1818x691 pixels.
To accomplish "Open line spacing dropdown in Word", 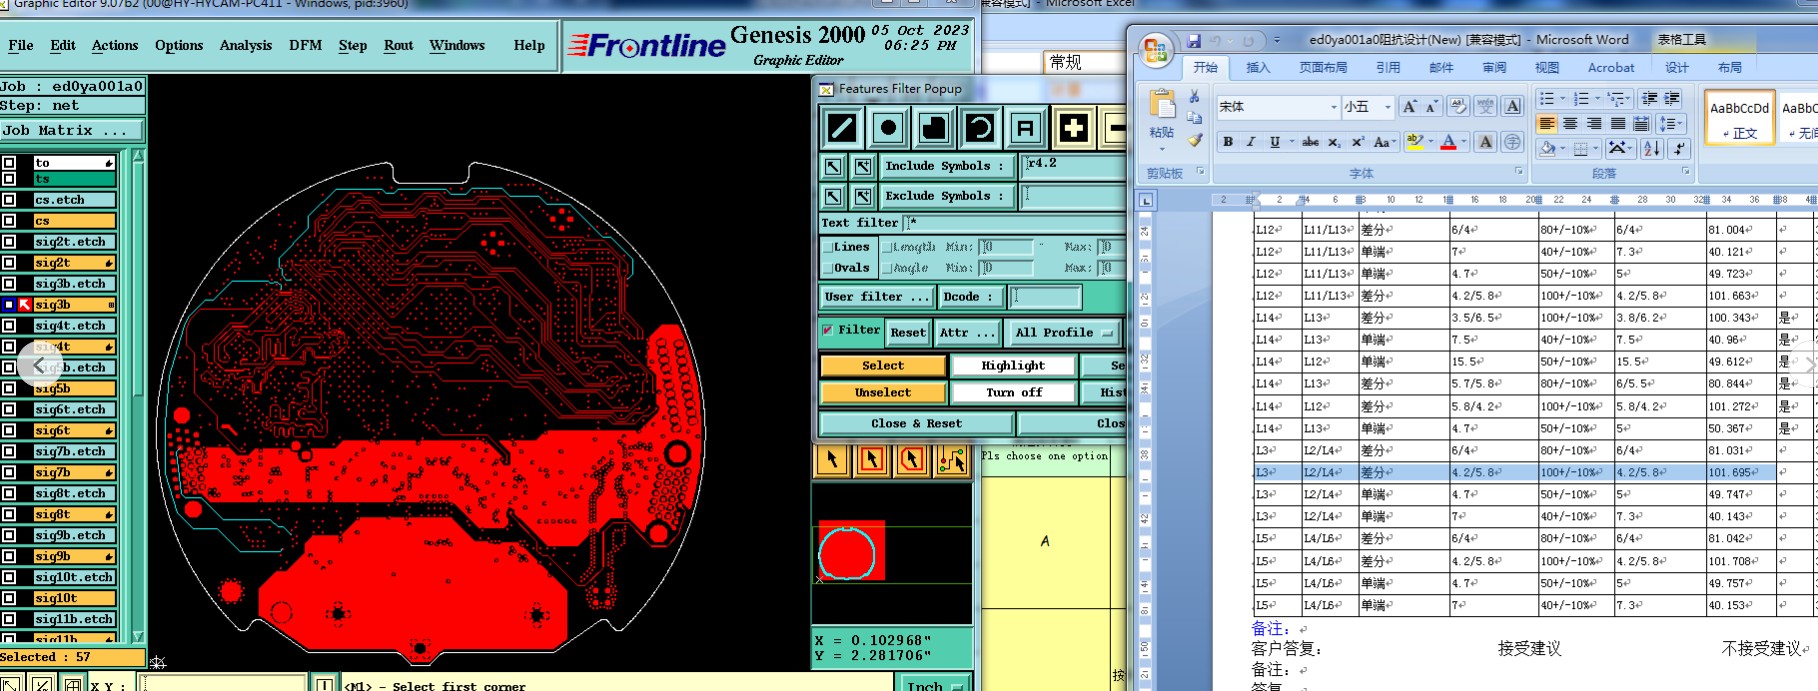I will coord(1671,124).
